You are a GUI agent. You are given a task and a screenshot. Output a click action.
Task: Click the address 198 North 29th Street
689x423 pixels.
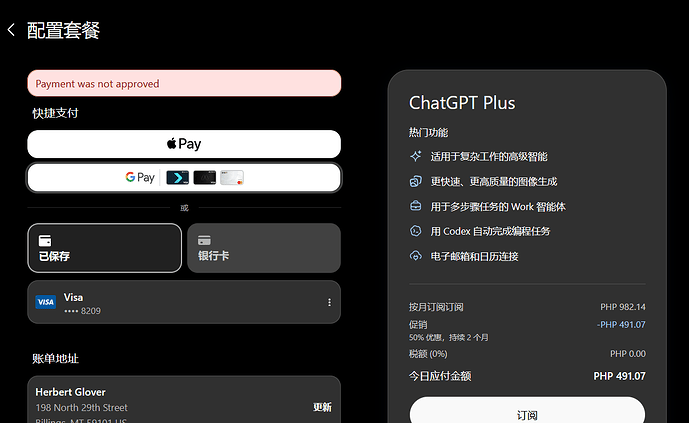click(81, 408)
